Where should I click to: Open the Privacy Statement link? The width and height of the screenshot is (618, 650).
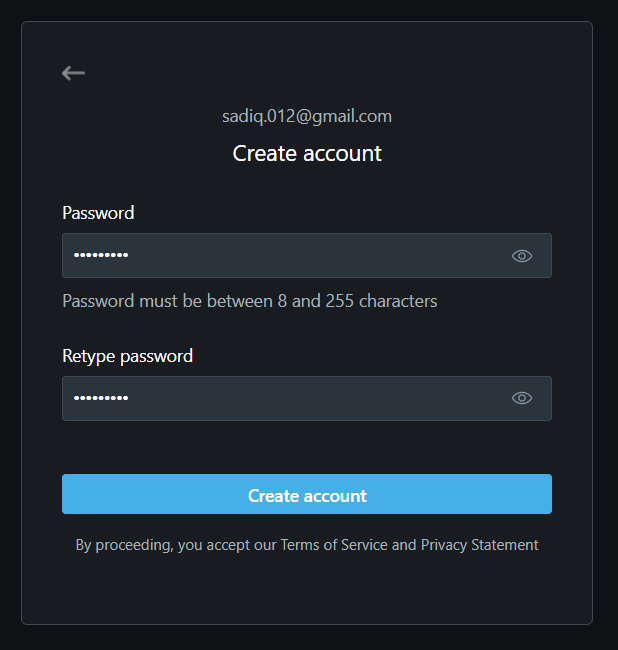(479, 545)
